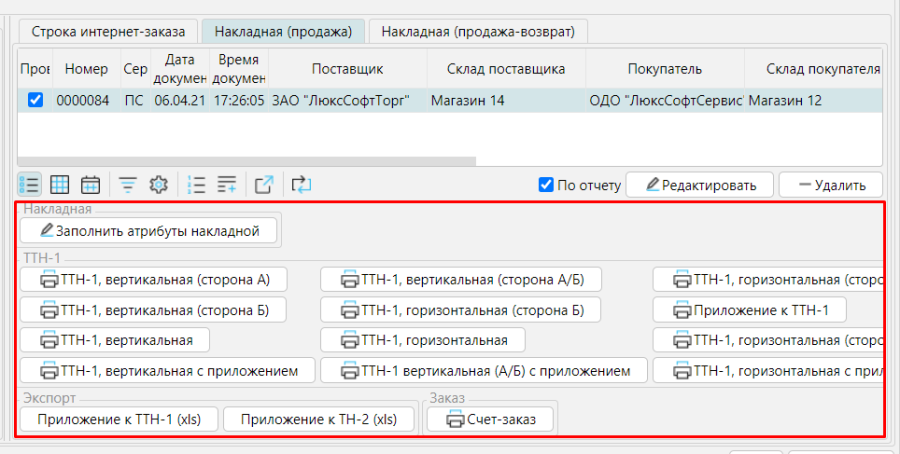The height and width of the screenshot is (454, 900).
Task: Switch to list view mode icon
Action: [x=29, y=184]
